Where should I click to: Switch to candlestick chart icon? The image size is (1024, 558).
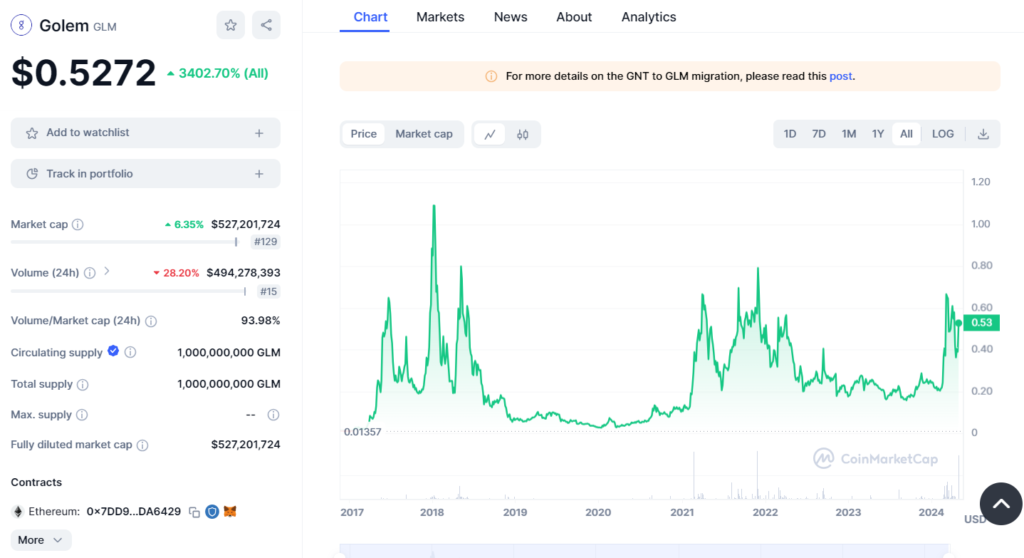pyautogui.click(x=522, y=134)
